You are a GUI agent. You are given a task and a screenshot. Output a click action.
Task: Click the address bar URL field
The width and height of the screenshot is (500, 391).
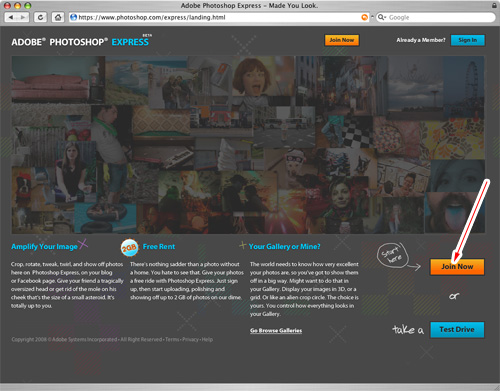pos(218,17)
